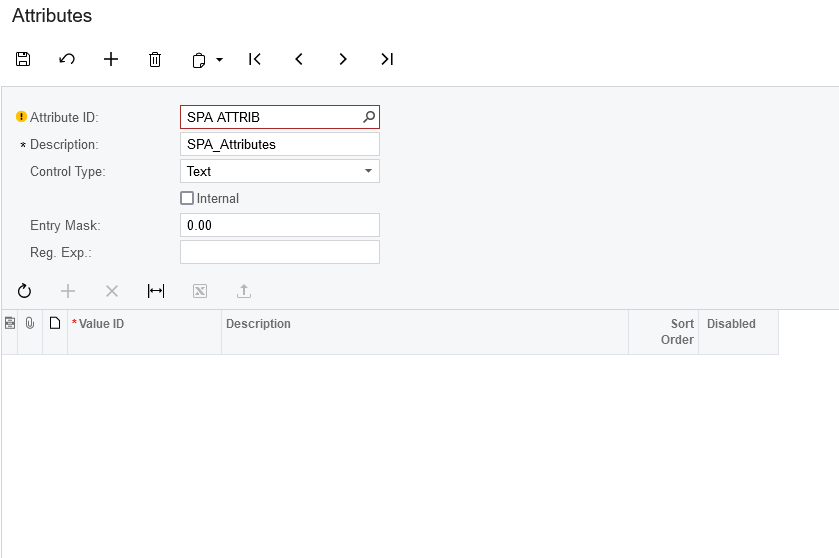The image size is (839, 558).
Task: Fit grid columns to width
Action: [156, 291]
